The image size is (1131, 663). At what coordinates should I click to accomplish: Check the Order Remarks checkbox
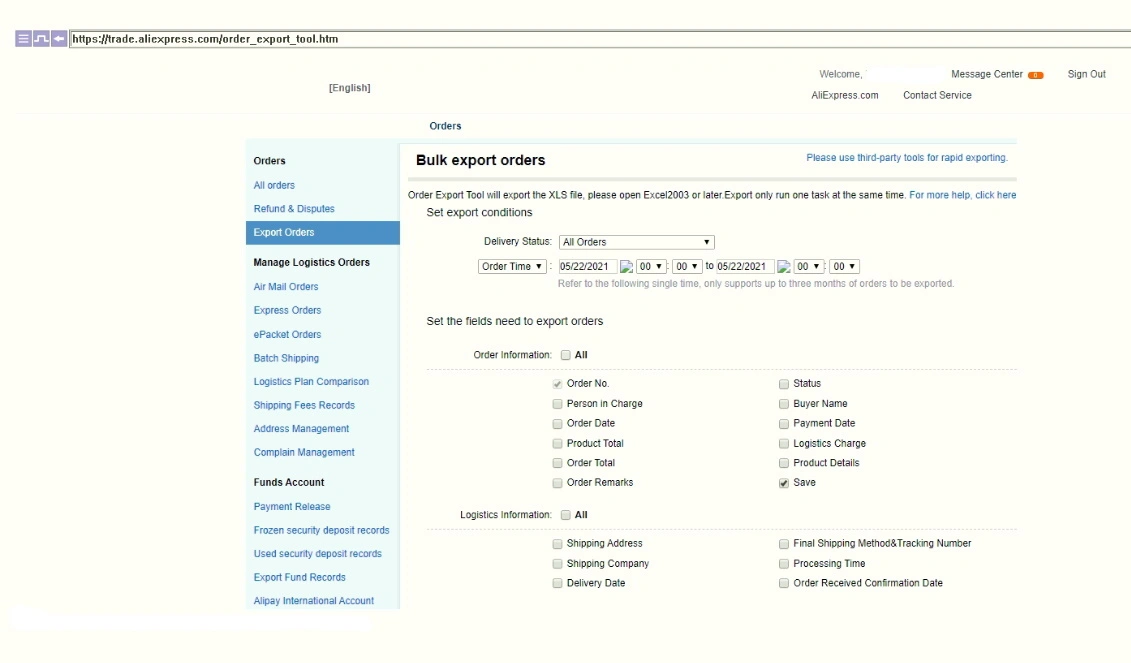pos(557,483)
